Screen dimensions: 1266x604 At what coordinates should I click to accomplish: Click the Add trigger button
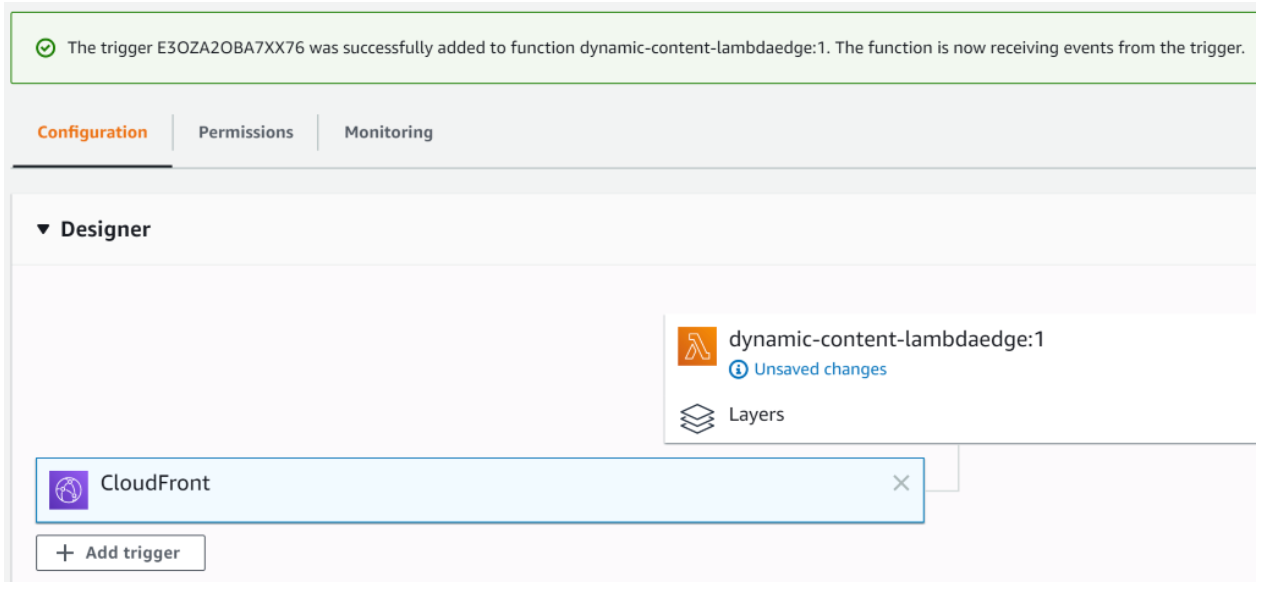(121, 553)
